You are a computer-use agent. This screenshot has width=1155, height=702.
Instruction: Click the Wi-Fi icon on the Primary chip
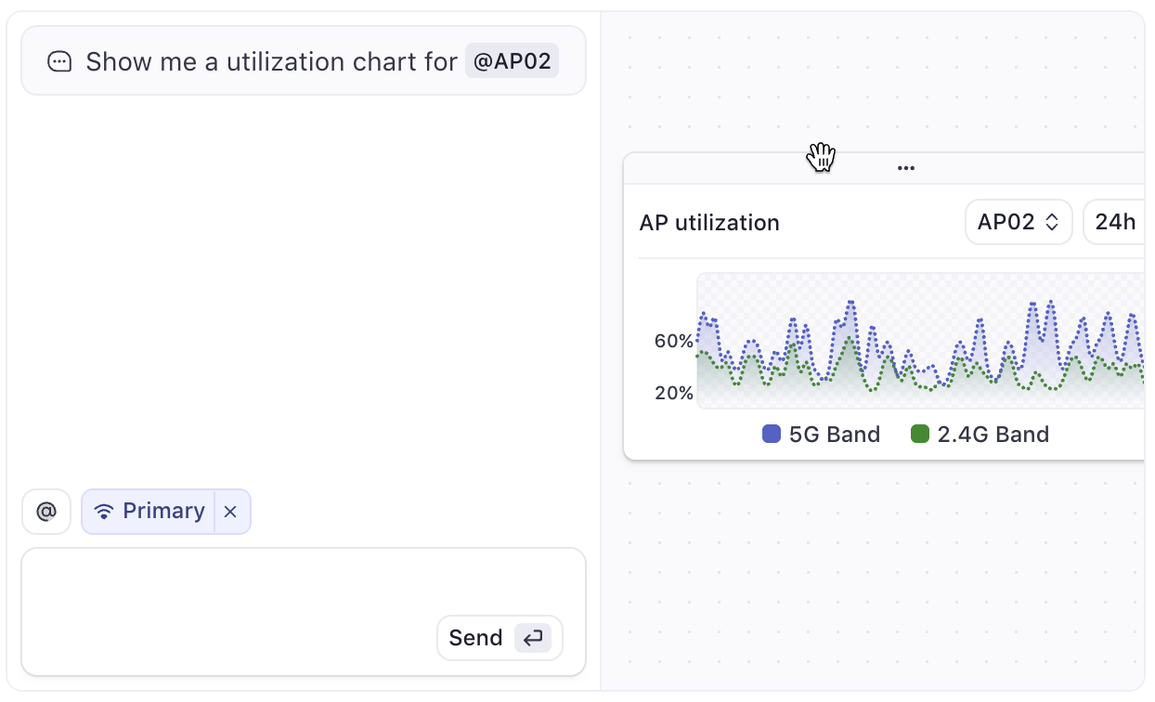click(104, 511)
